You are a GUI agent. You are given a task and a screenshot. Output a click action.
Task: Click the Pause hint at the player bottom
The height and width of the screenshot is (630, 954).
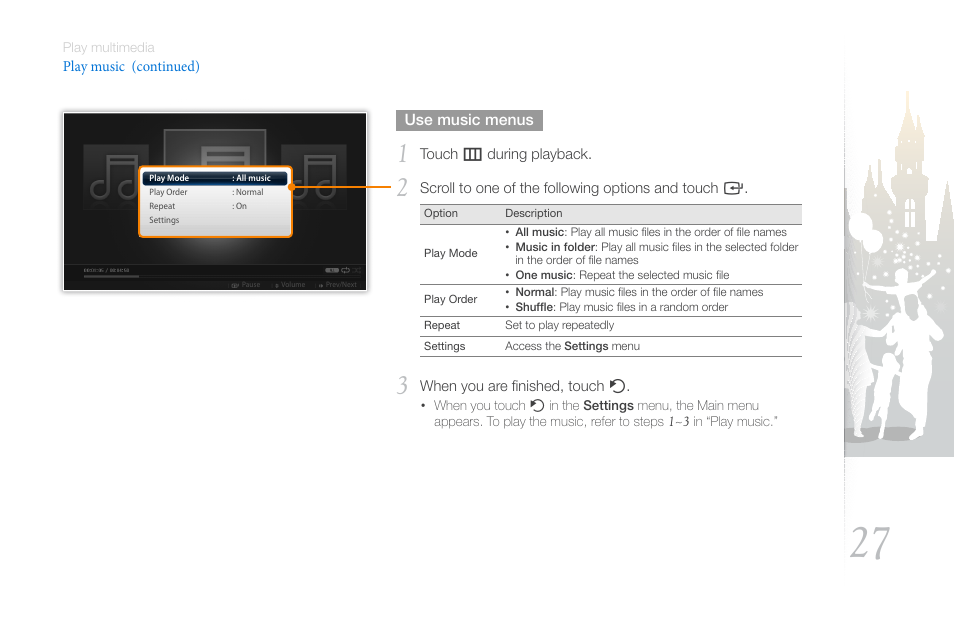coord(246,284)
